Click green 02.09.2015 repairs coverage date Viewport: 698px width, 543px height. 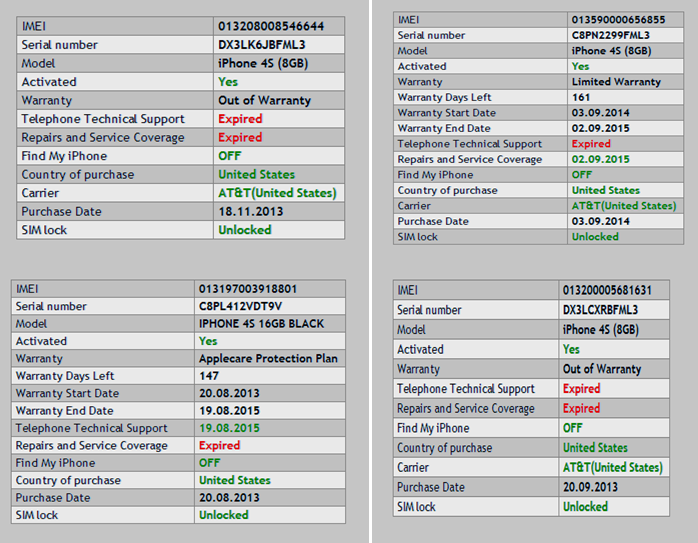pyautogui.click(x=601, y=159)
